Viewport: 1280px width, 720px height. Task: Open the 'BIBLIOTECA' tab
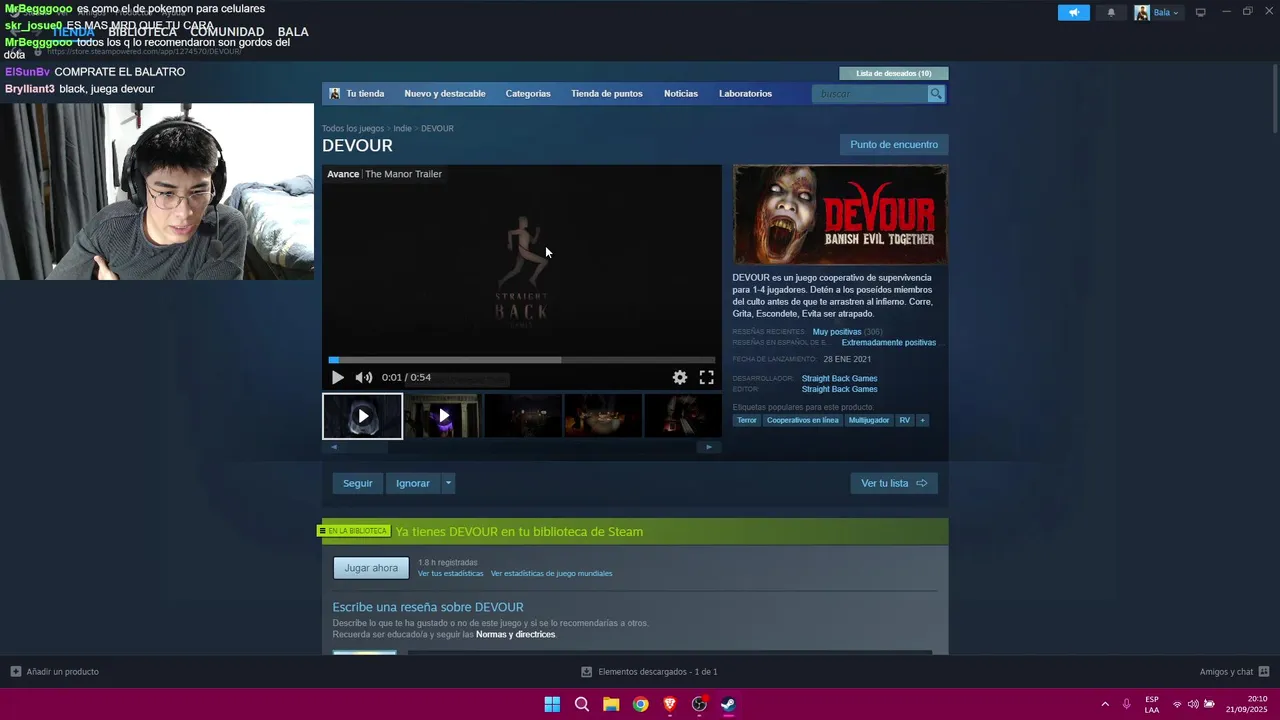[x=143, y=32]
